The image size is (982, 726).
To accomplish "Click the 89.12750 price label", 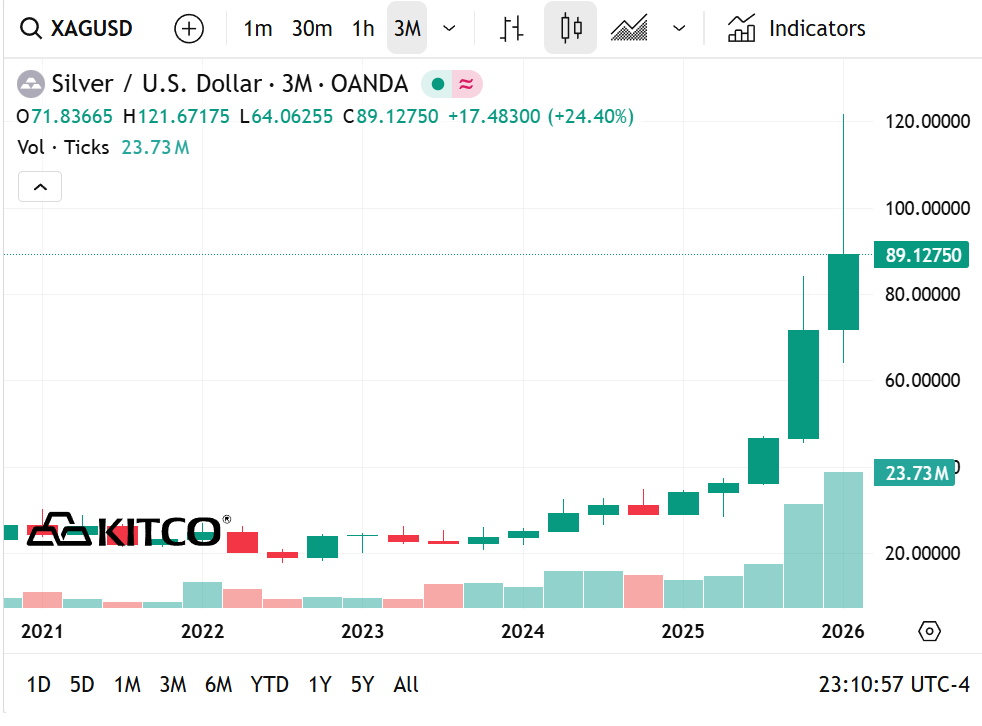I will (x=922, y=254).
